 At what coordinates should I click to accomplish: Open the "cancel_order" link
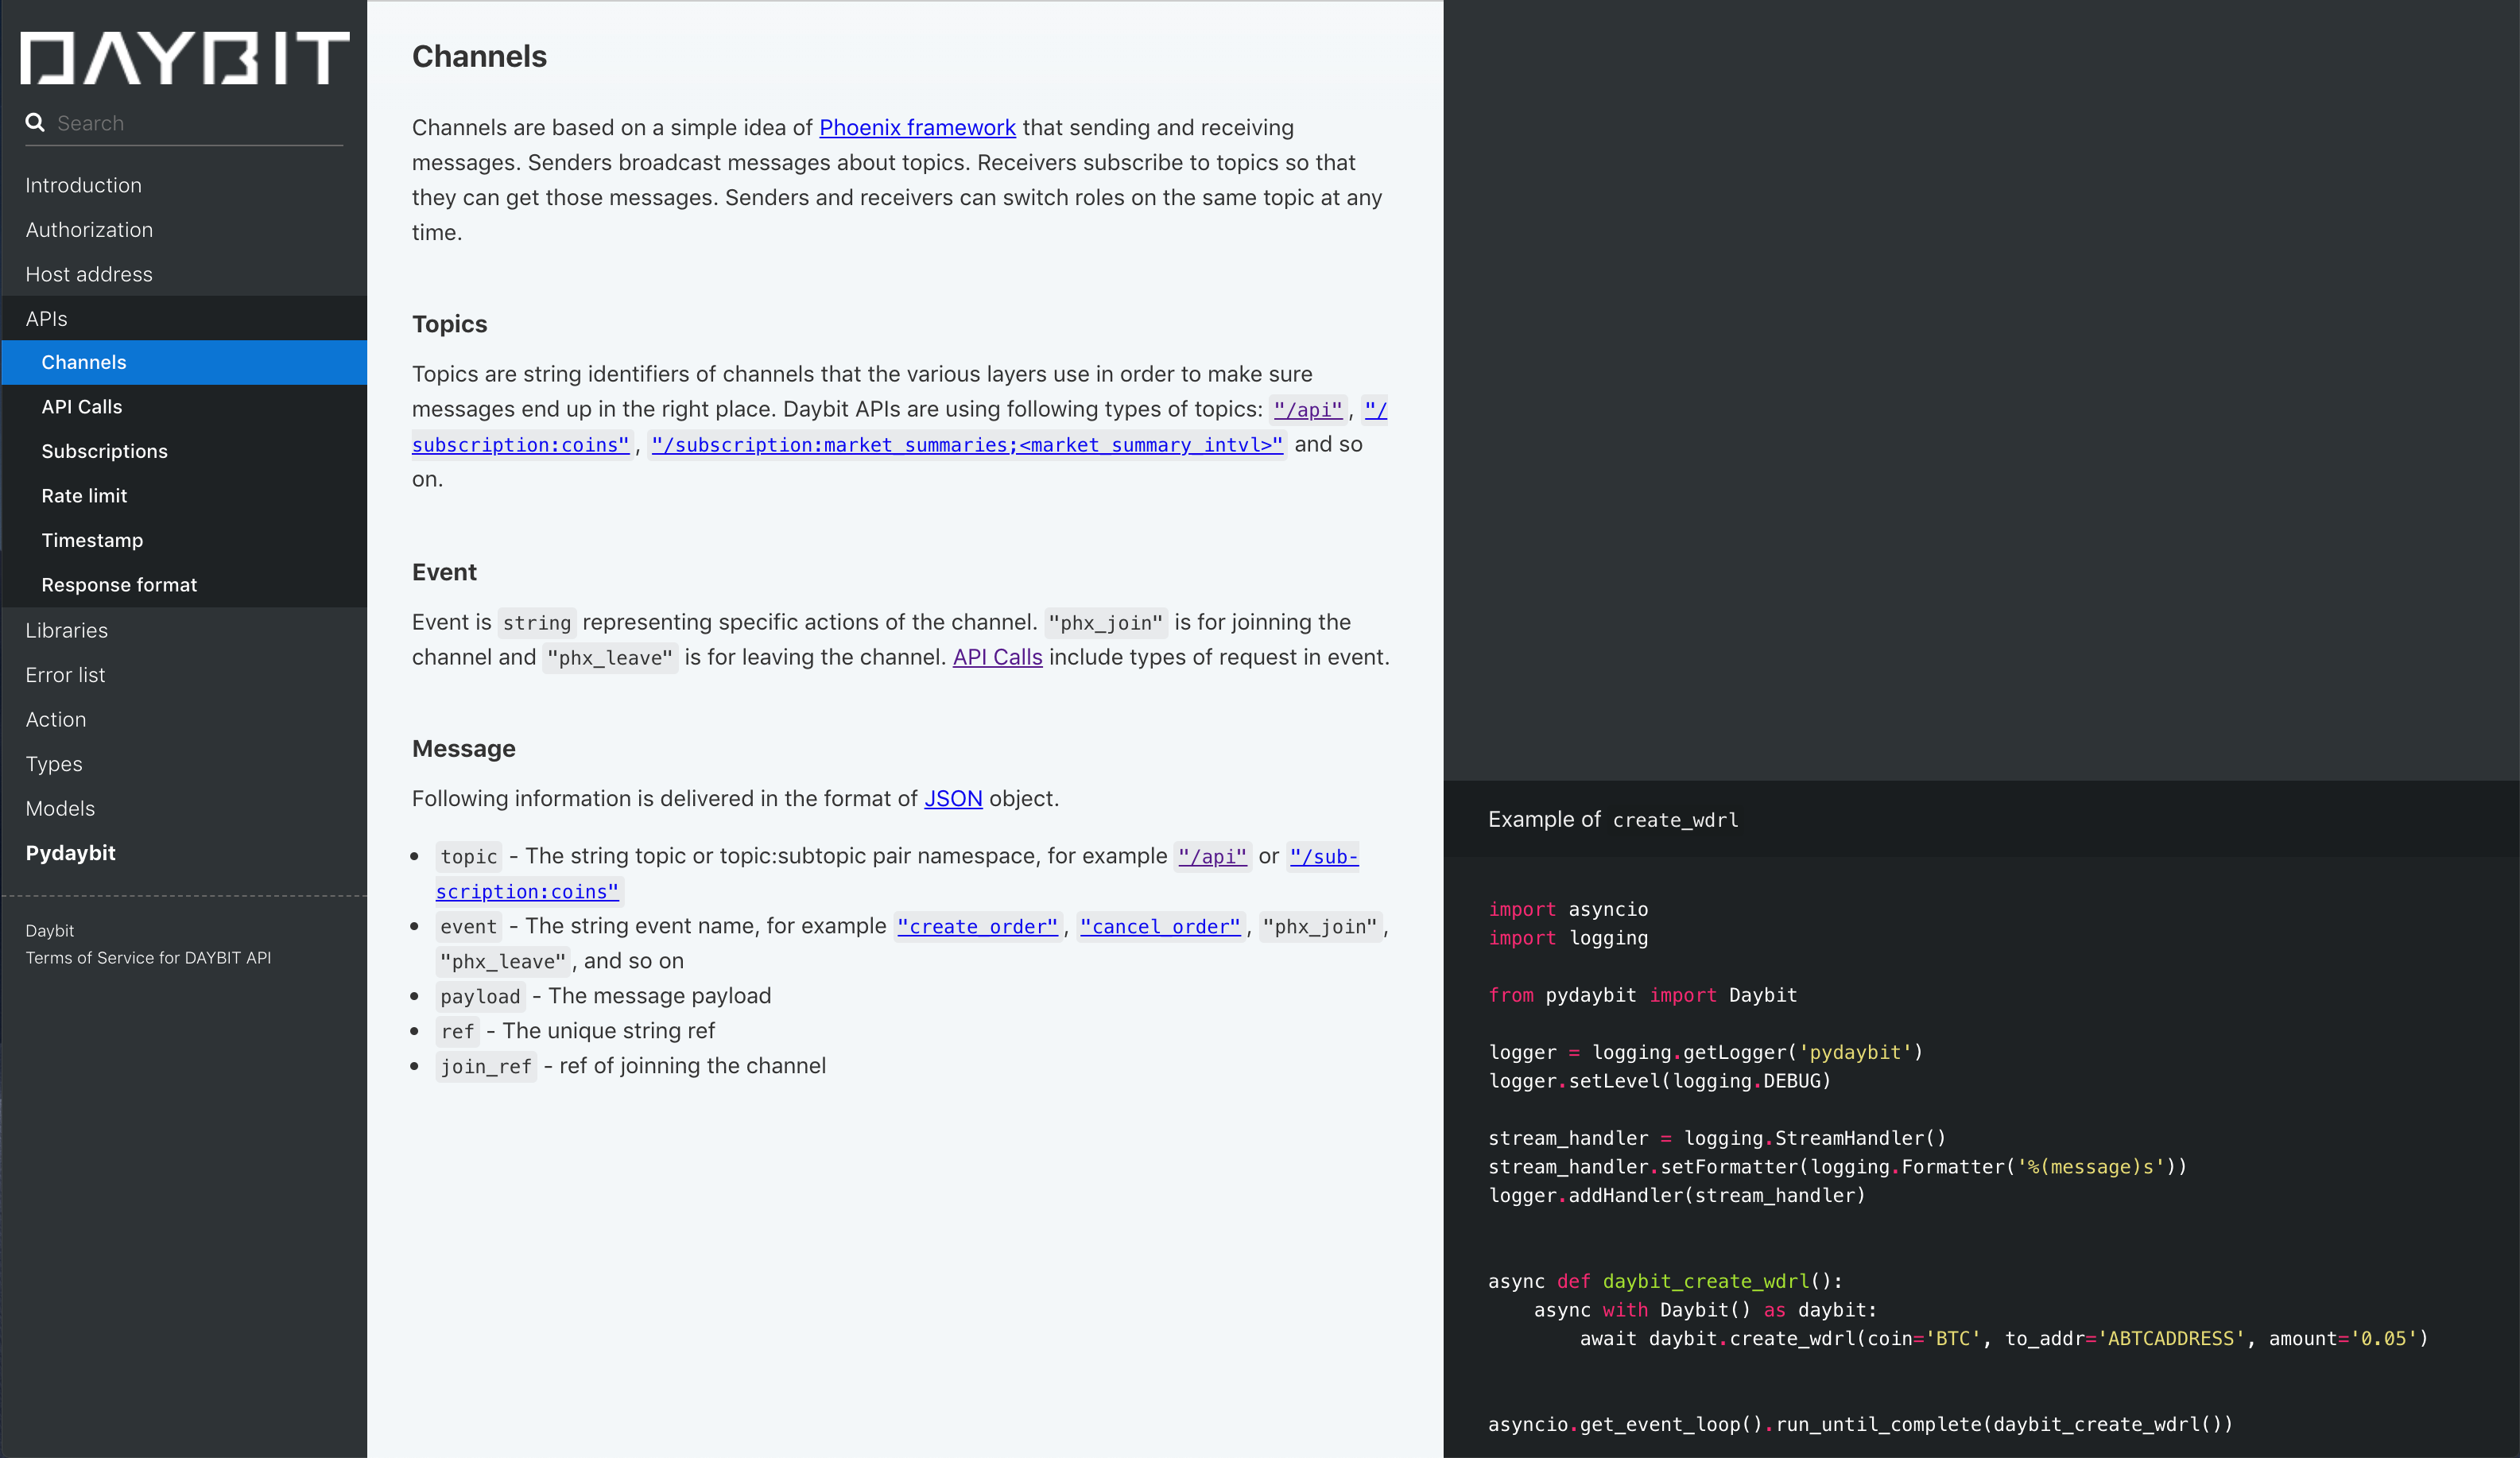pyautogui.click(x=1160, y=927)
